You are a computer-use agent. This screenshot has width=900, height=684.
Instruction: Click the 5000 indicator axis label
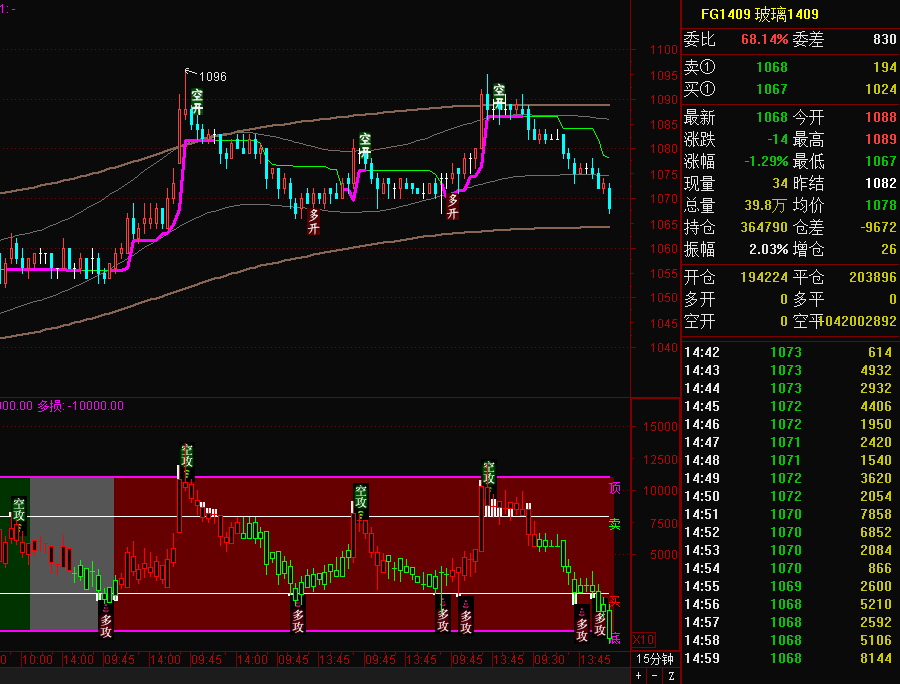[664, 555]
